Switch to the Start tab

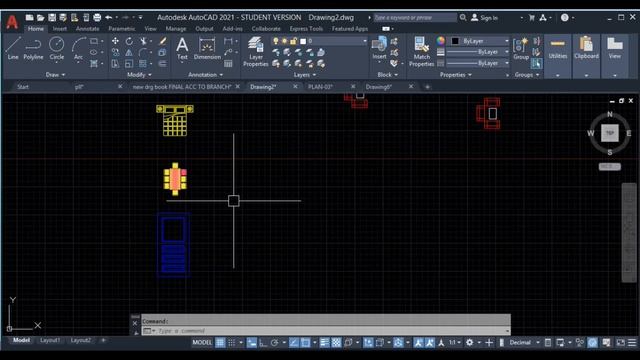tap(23, 87)
